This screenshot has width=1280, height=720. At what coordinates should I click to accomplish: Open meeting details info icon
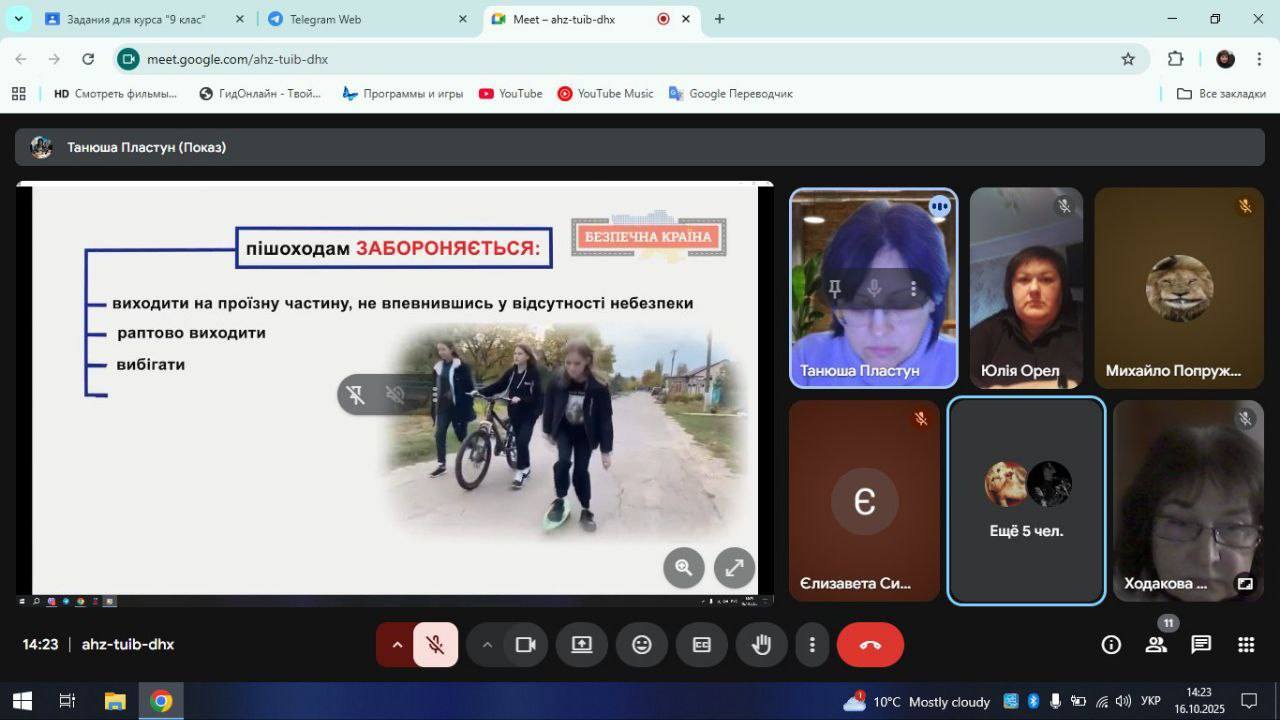tap(1111, 645)
